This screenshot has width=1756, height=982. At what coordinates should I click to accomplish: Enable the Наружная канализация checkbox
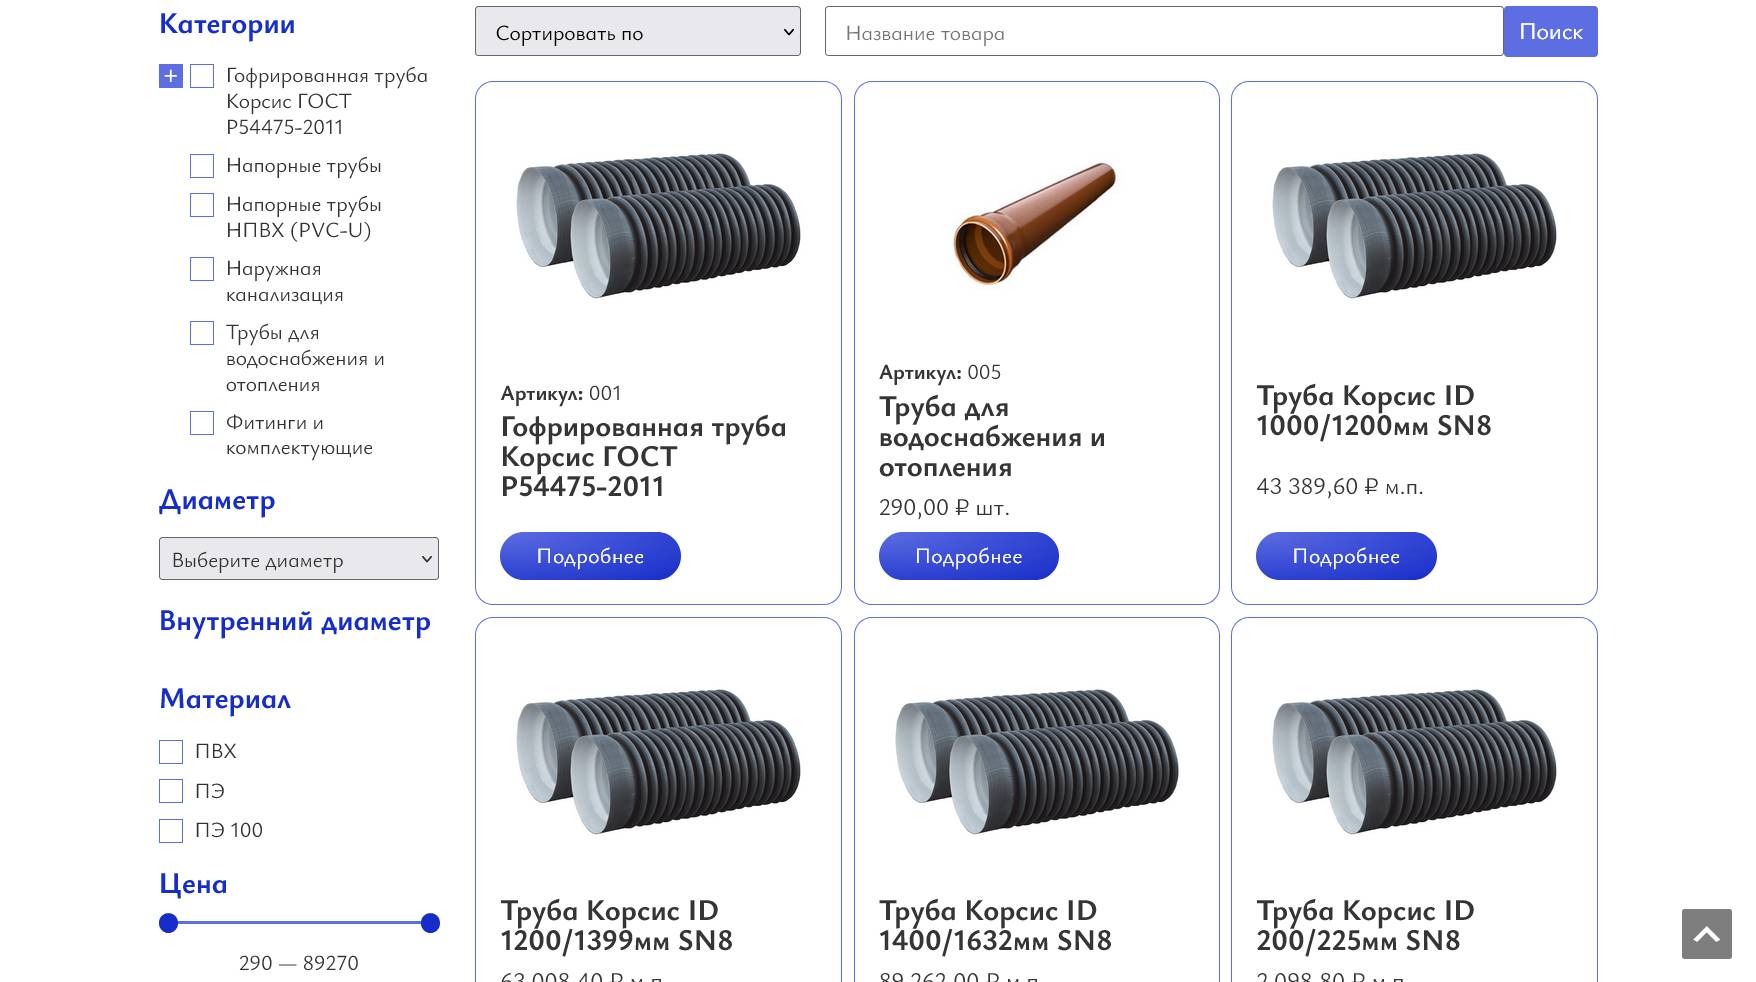[202, 269]
